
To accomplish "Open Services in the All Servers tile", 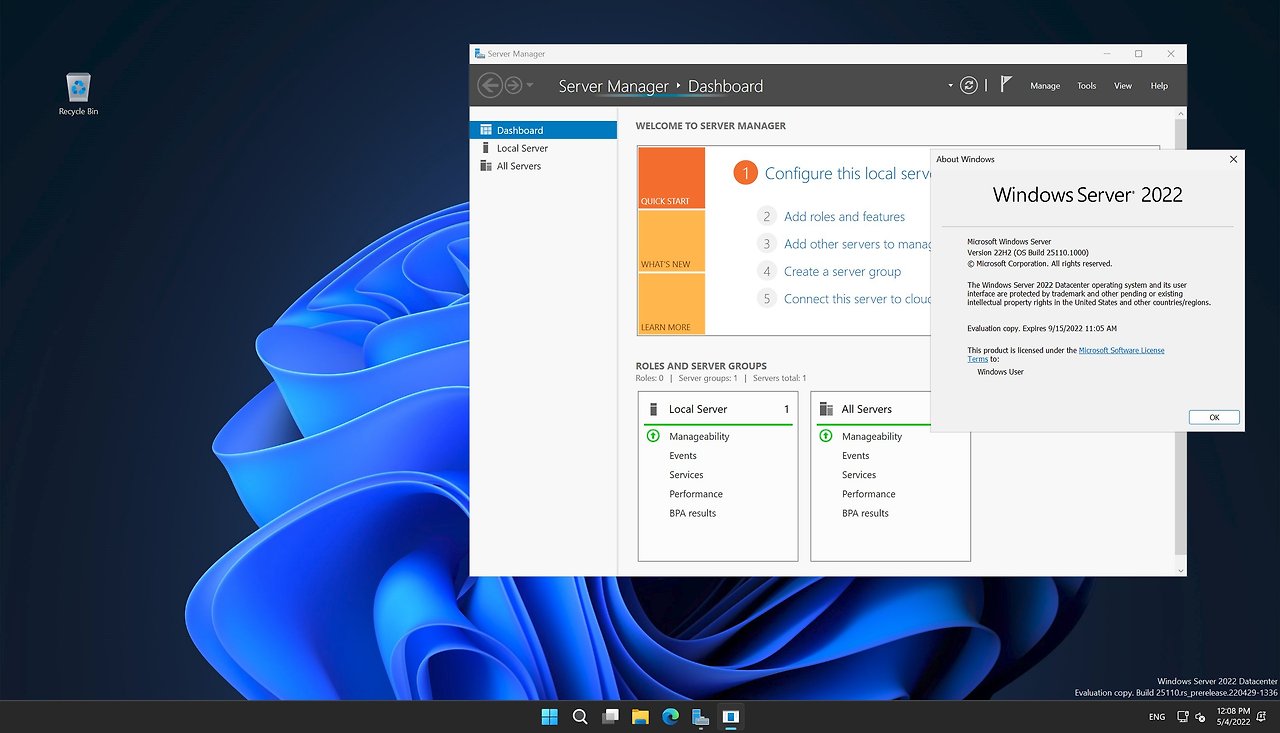I will click(859, 475).
